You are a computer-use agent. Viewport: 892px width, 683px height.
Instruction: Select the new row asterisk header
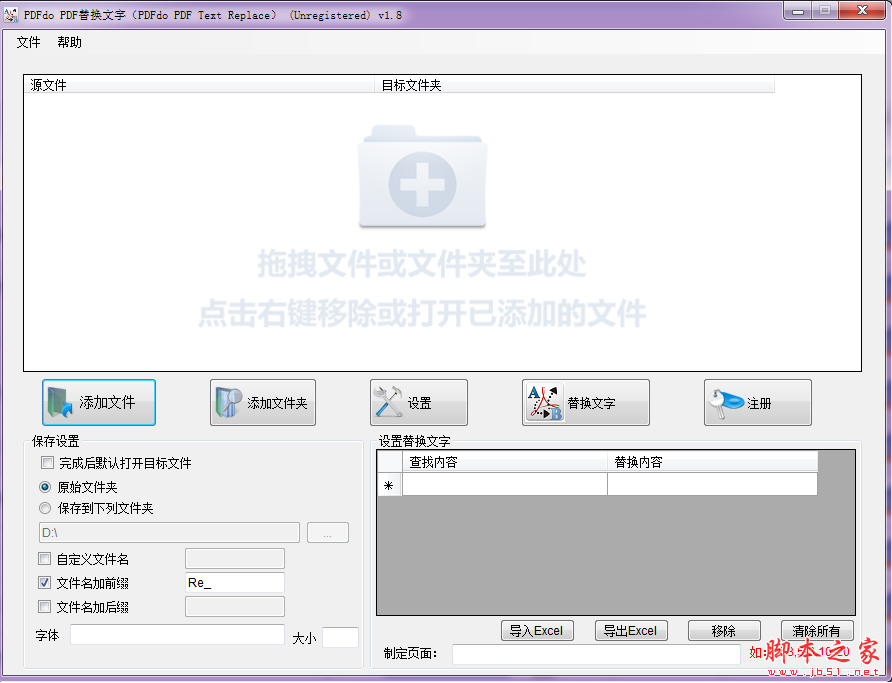point(389,485)
